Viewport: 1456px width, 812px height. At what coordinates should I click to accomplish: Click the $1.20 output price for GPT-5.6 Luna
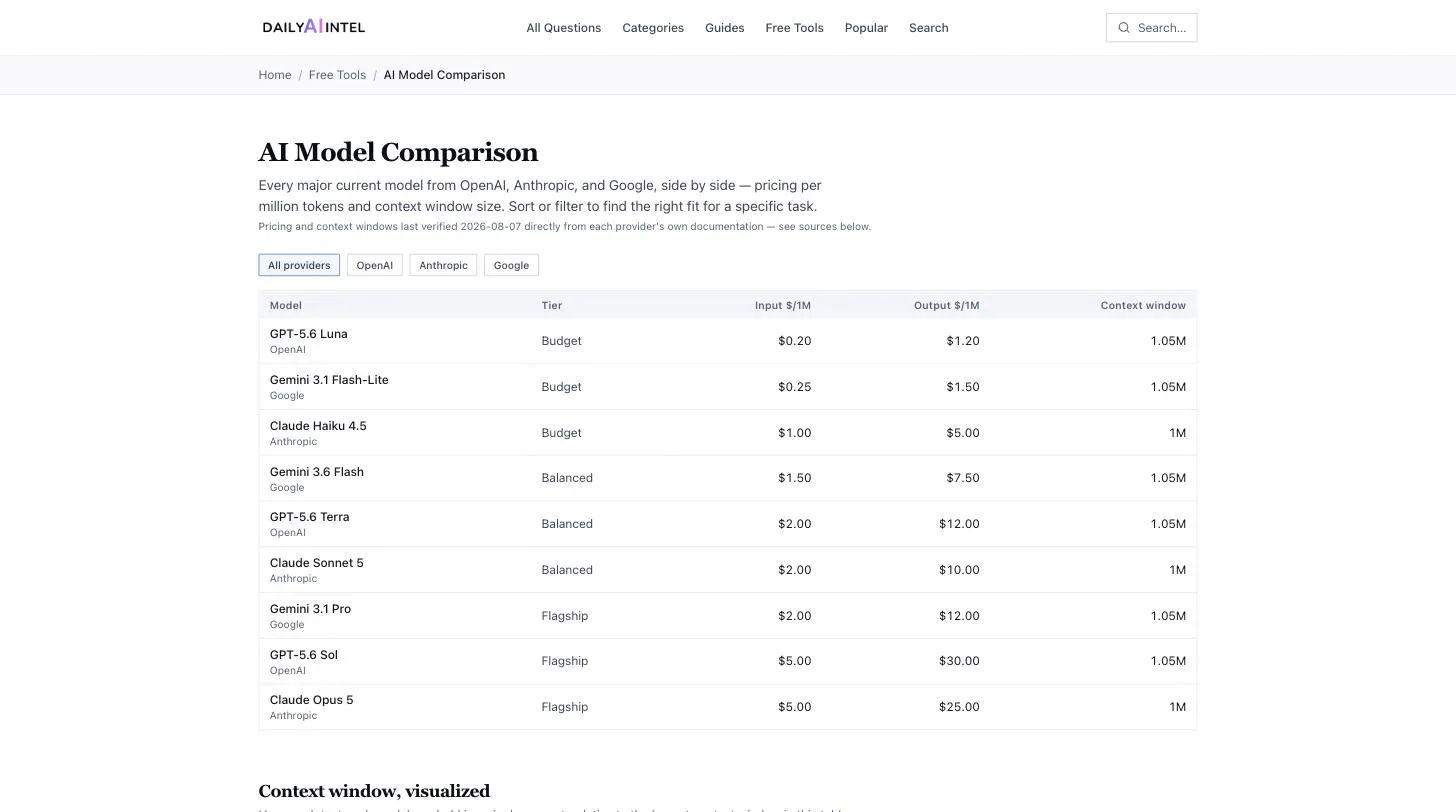point(963,341)
